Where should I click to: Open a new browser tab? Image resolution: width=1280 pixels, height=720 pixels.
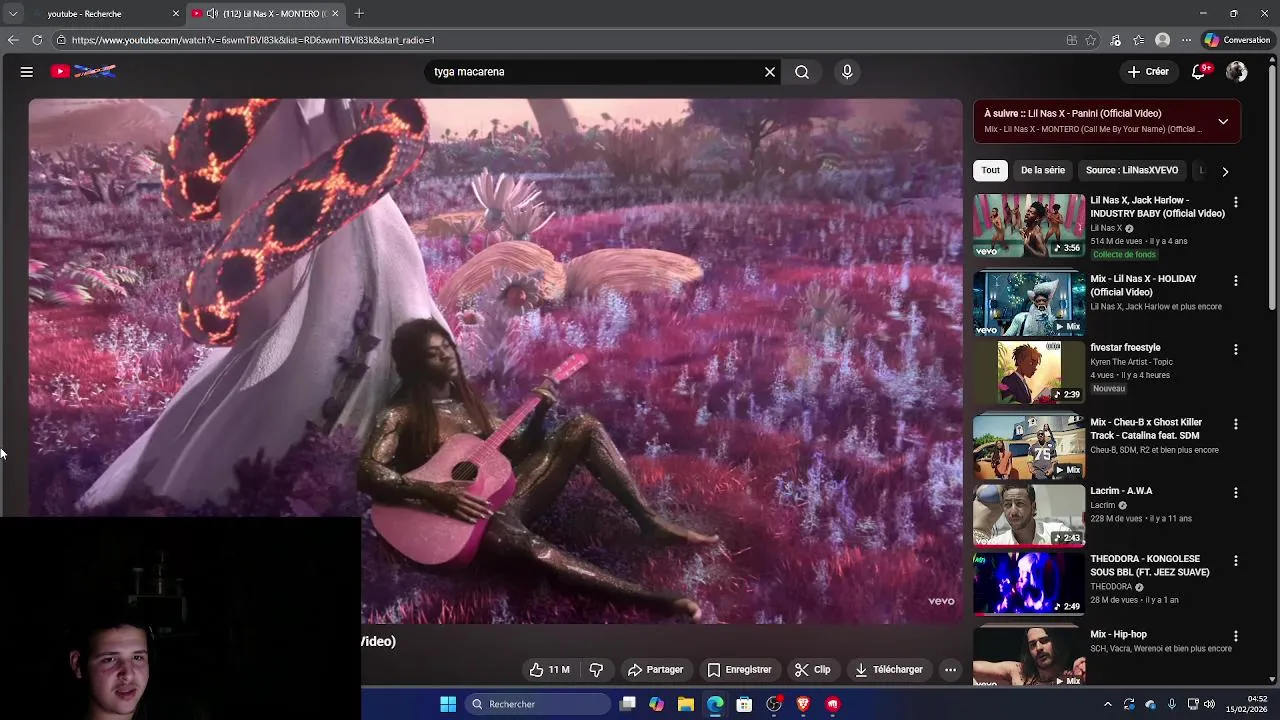click(359, 13)
